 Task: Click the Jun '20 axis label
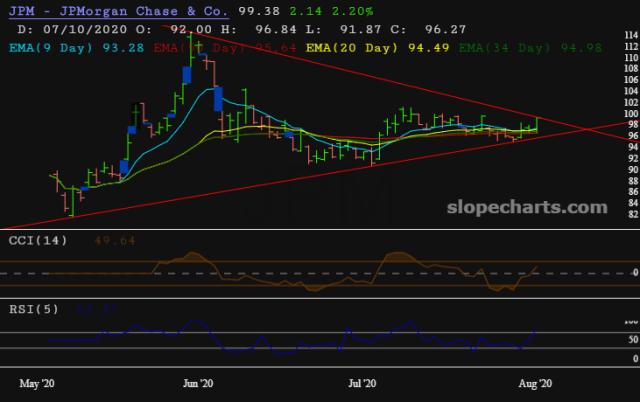[198, 383]
